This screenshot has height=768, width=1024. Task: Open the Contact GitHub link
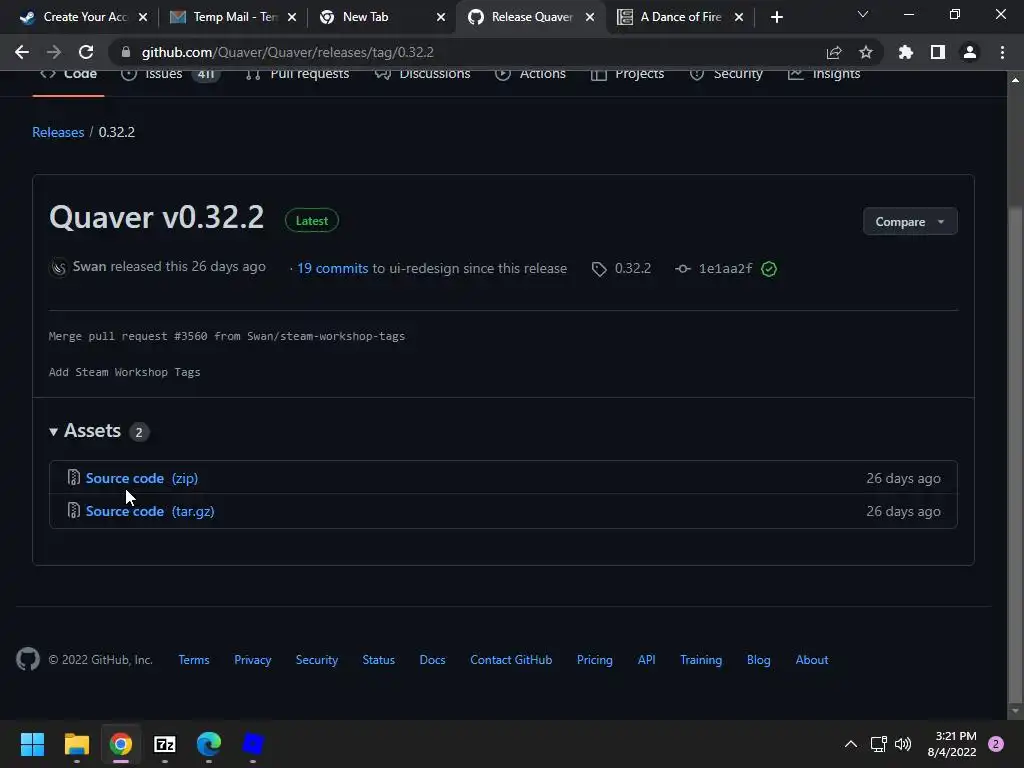pos(511,660)
